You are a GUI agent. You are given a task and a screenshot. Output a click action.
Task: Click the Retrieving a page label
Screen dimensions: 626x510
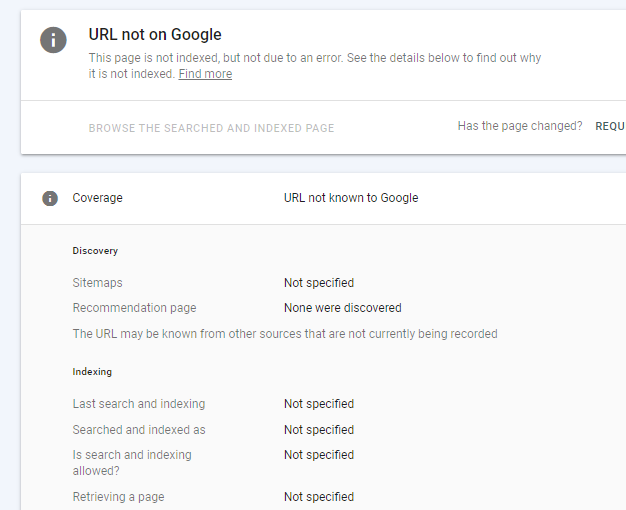click(119, 497)
